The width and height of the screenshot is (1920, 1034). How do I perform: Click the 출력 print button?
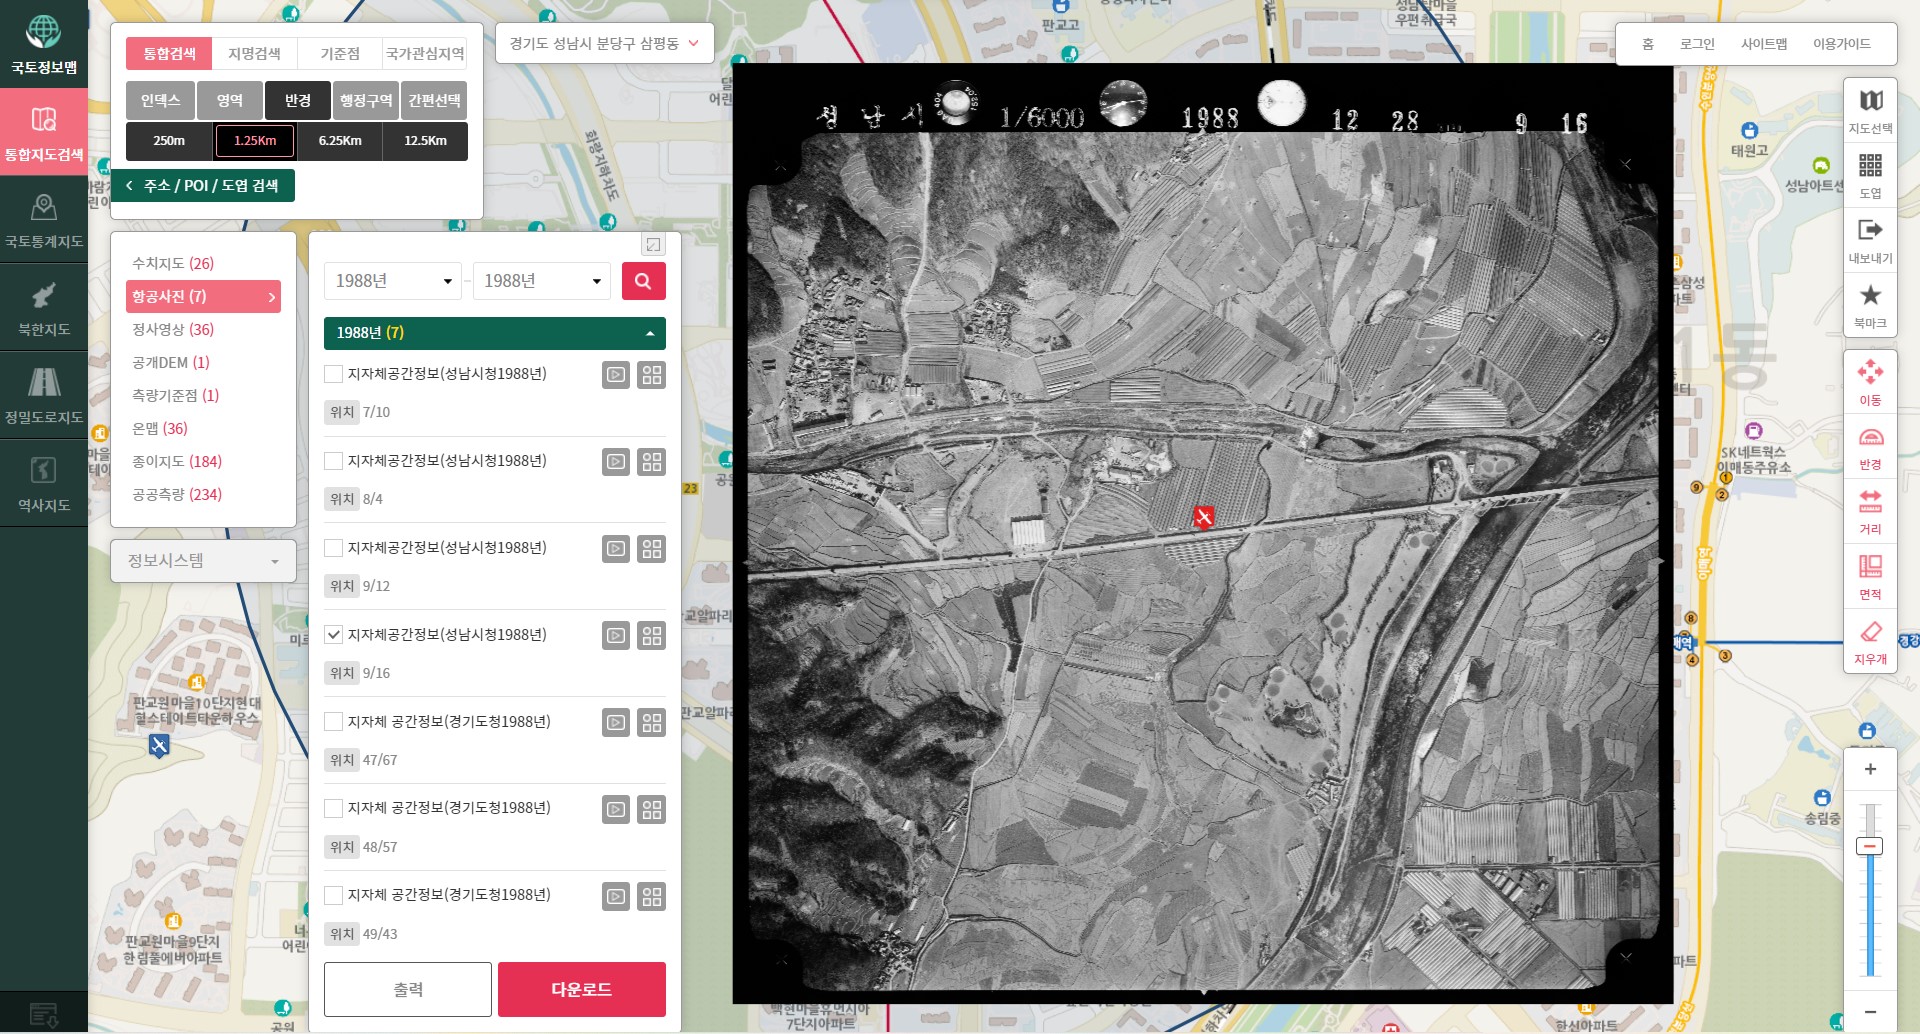[x=408, y=989]
